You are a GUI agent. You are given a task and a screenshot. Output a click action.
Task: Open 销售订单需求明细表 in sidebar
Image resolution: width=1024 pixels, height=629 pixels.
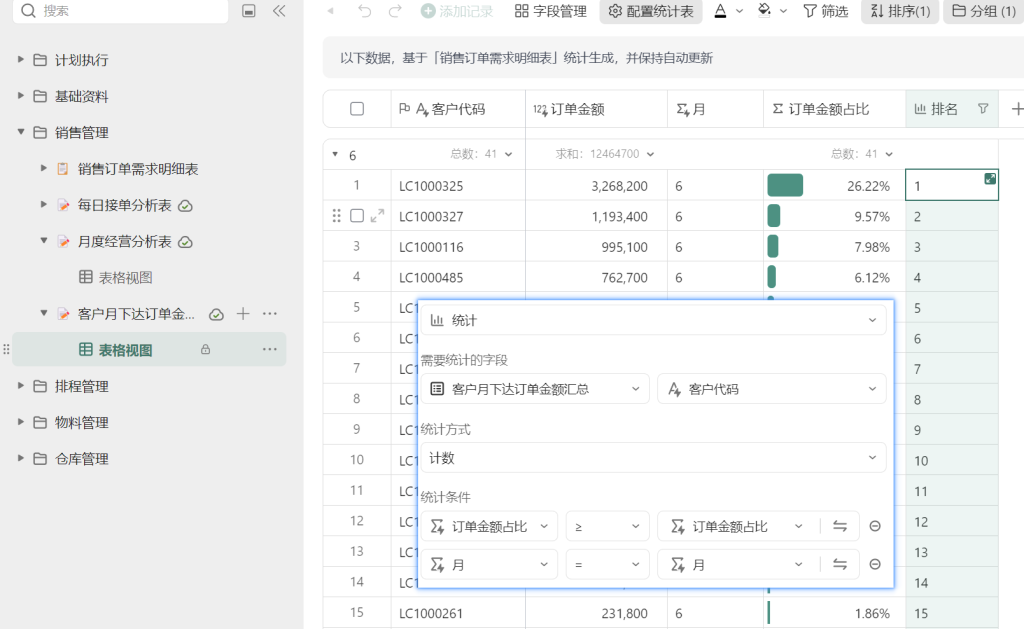(138, 169)
